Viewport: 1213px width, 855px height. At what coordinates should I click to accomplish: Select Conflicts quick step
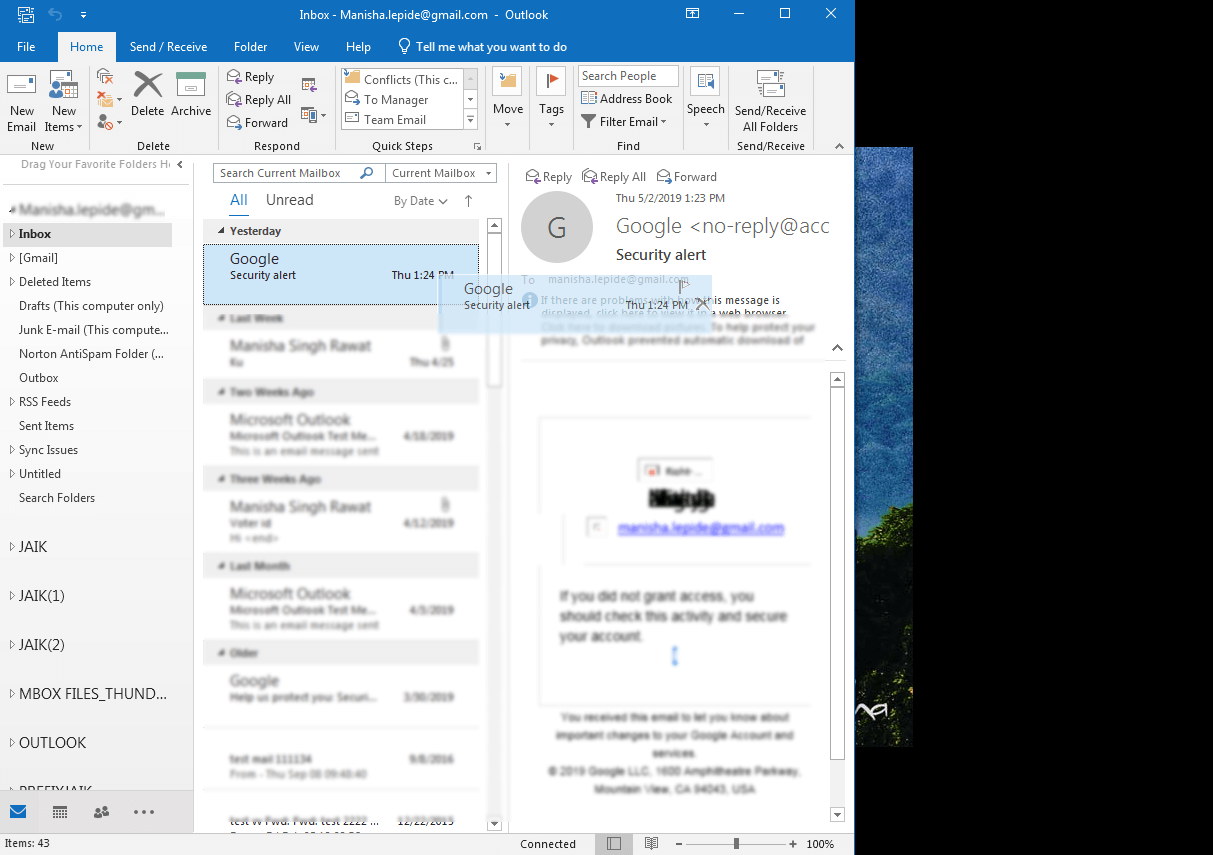coord(402,79)
